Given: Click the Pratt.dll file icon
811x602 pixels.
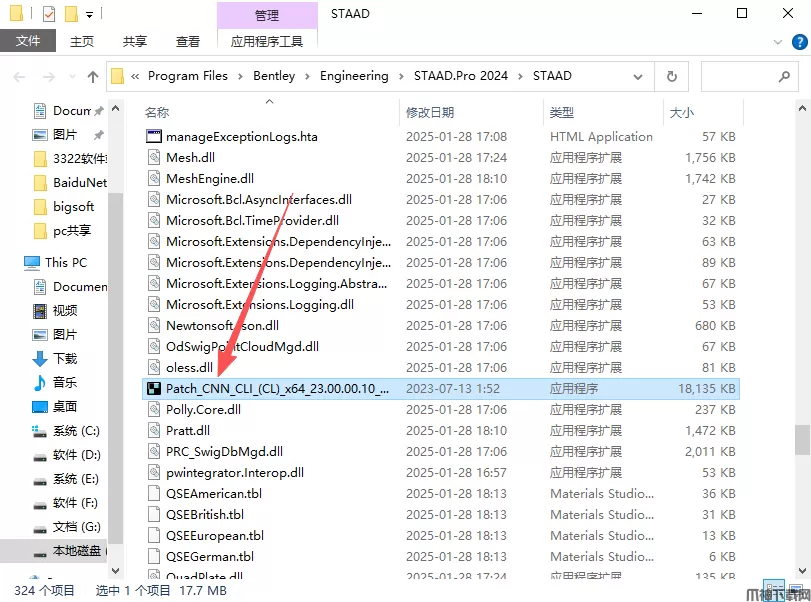Looking at the screenshot, I should pyautogui.click(x=154, y=430).
